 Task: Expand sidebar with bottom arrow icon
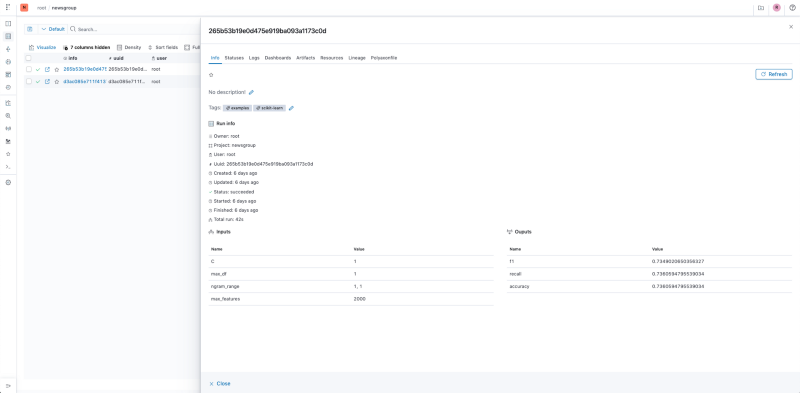pyautogui.click(x=8, y=385)
